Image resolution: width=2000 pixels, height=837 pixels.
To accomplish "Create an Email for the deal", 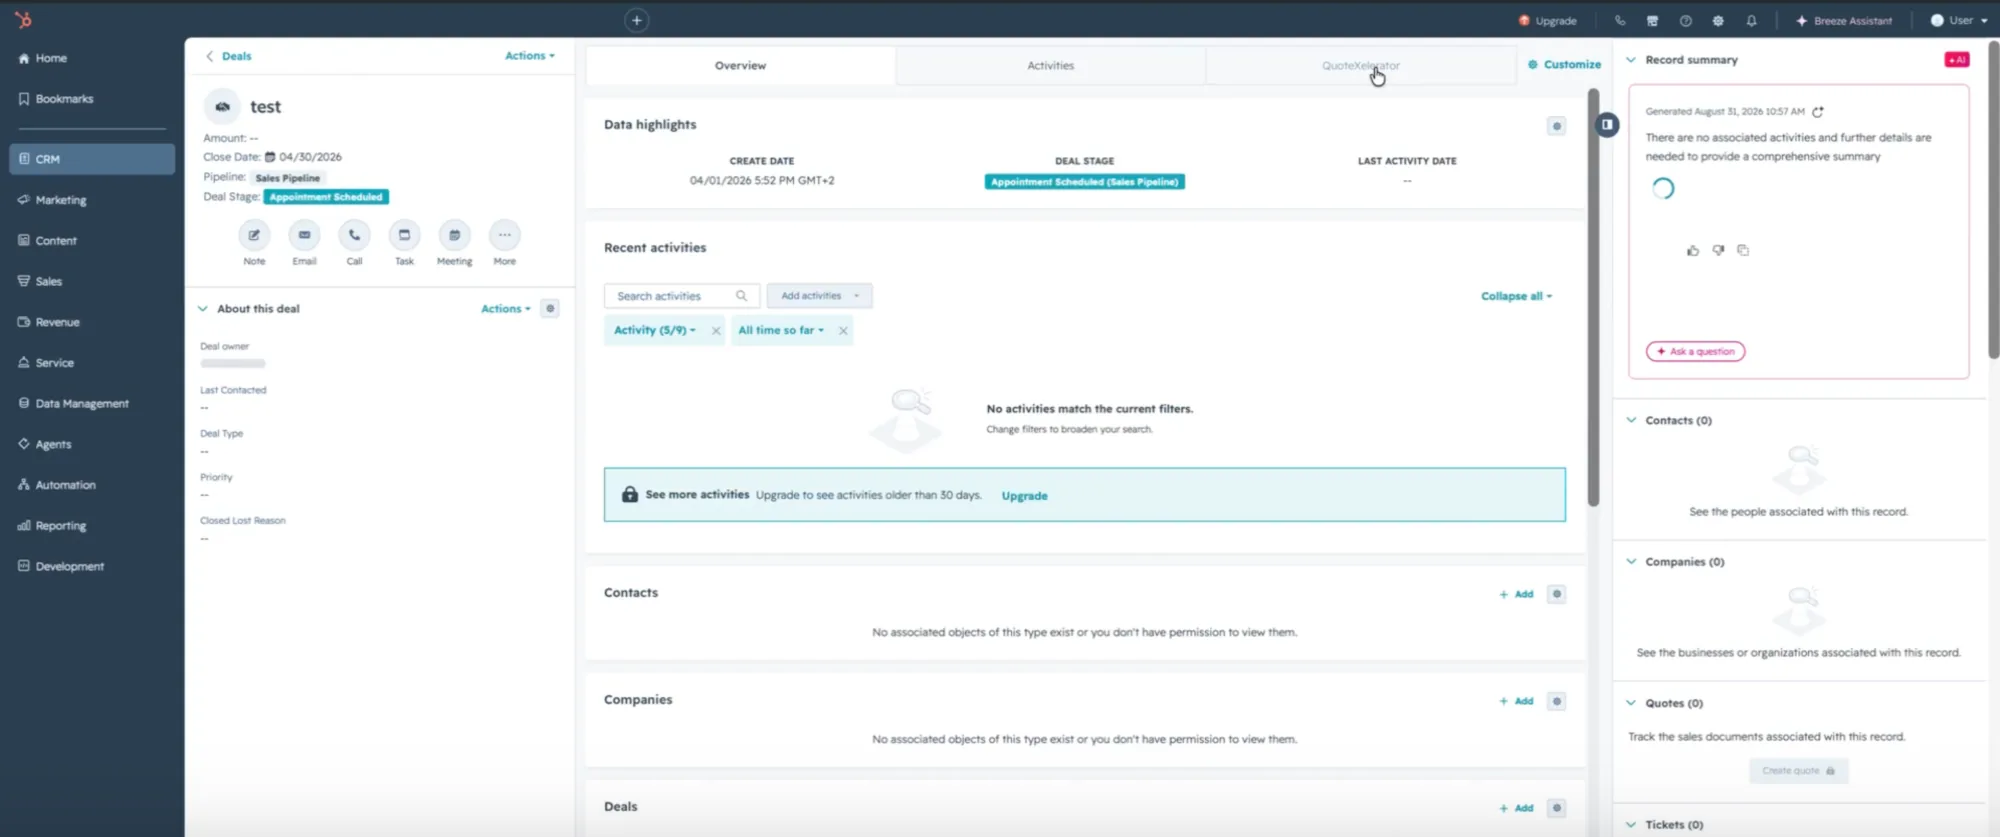I will [x=304, y=235].
